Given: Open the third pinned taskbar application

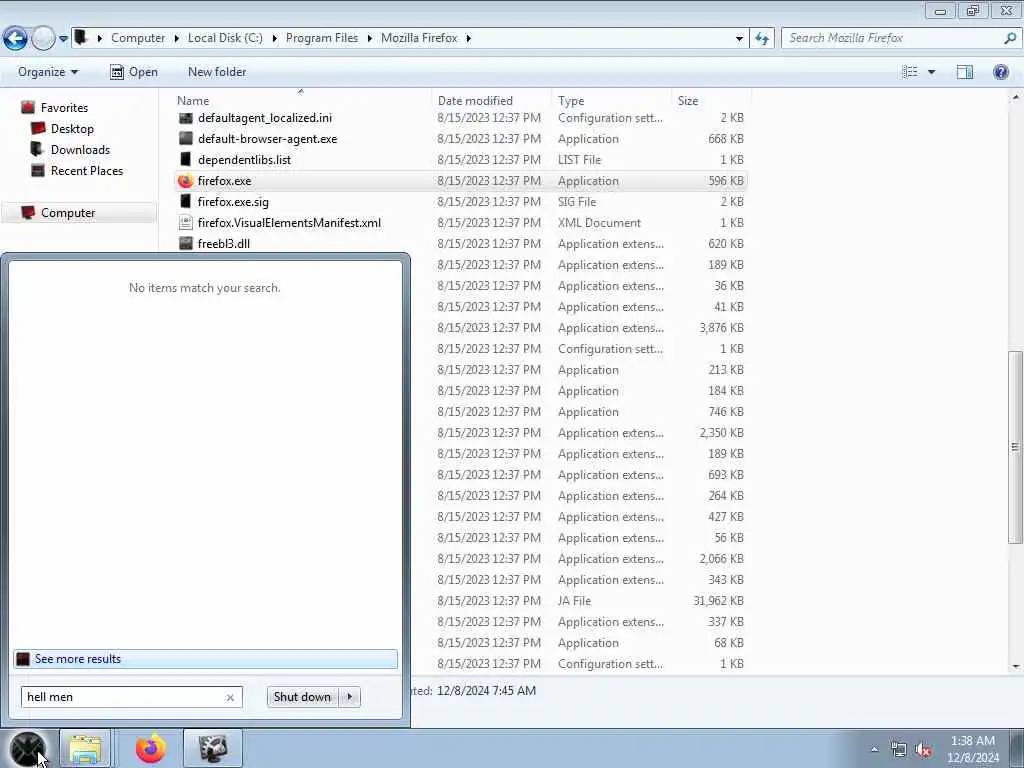Looking at the screenshot, I should click(213, 748).
